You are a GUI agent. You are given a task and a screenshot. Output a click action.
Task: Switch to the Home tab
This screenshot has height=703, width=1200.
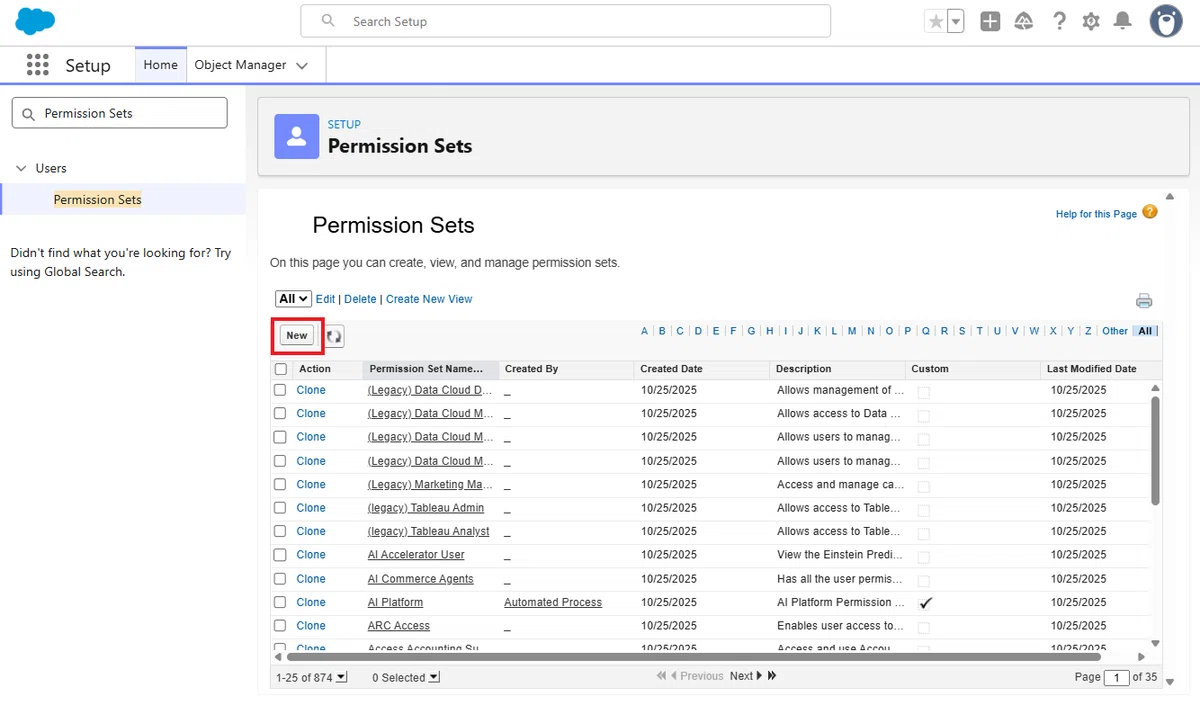(x=160, y=65)
